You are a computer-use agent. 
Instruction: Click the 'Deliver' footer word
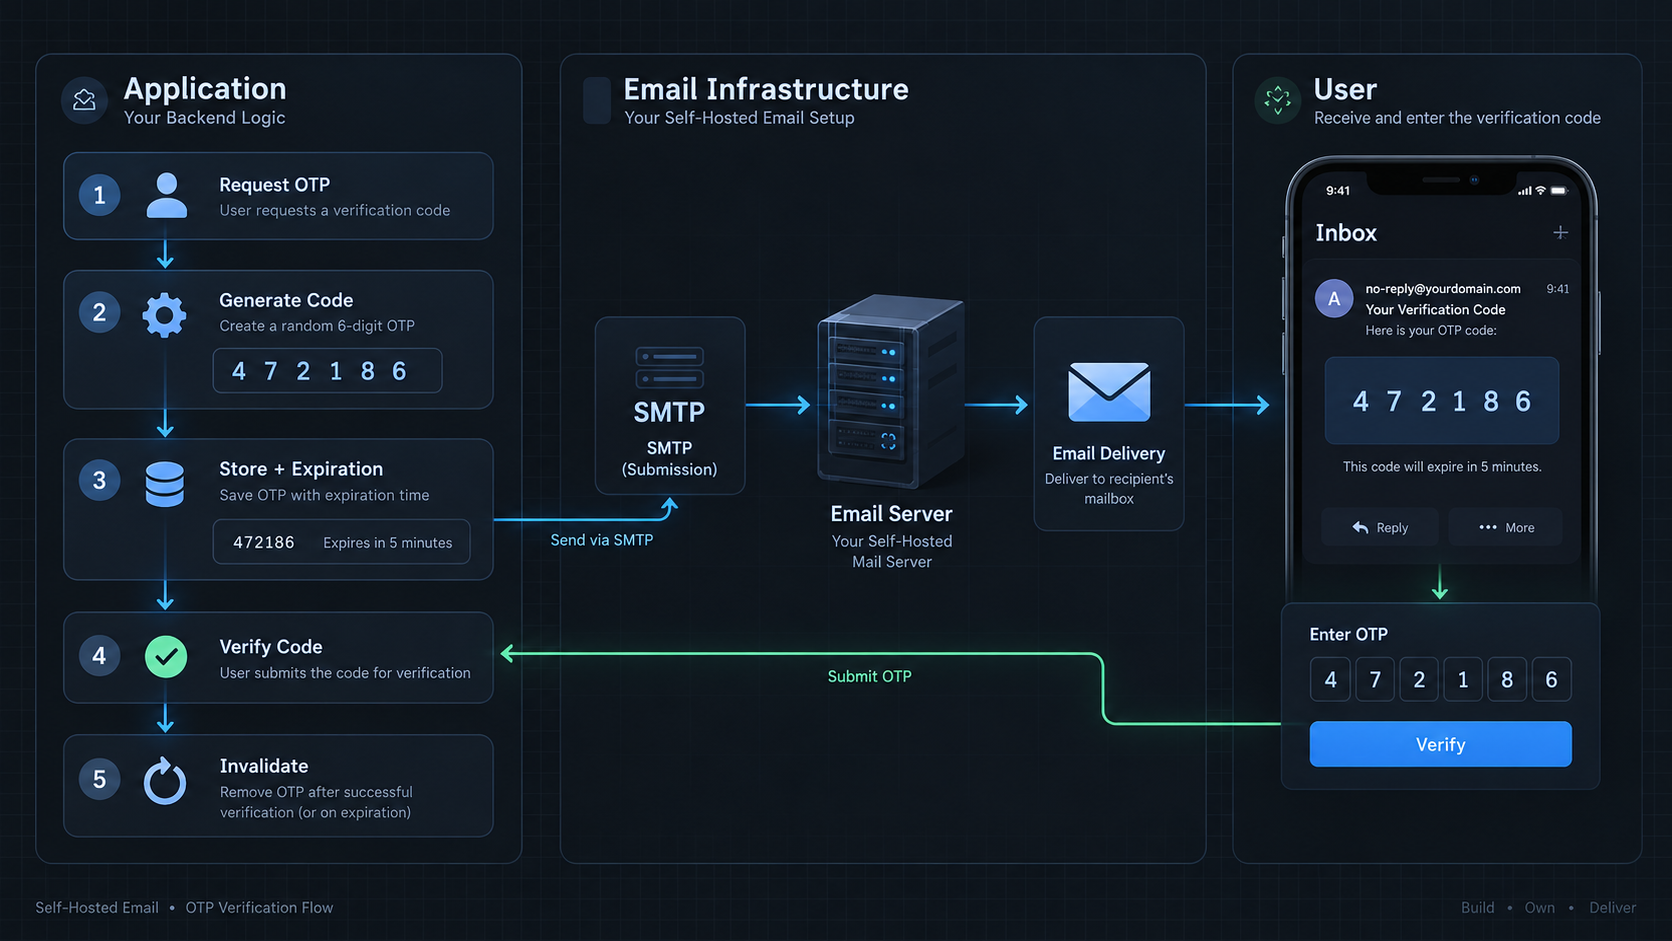pyautogui.click(x=1613, y=908)
